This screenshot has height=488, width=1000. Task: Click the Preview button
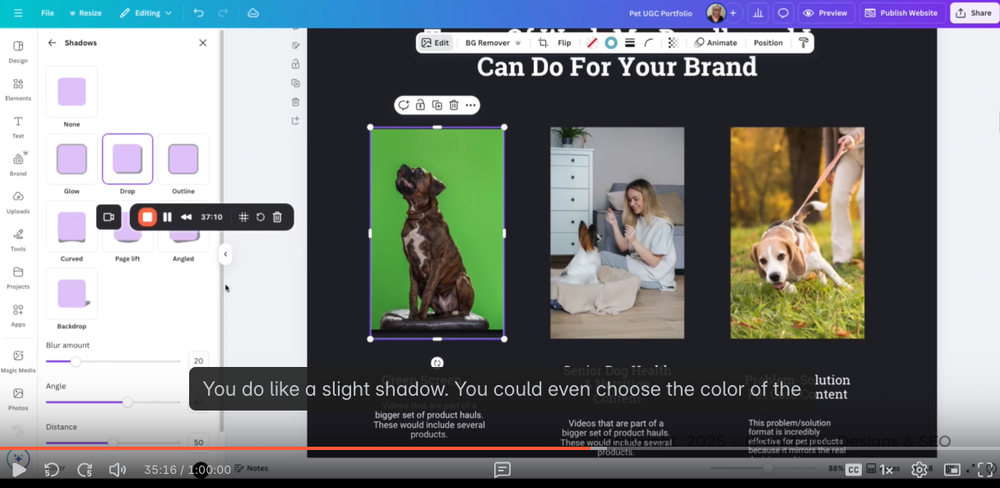tap(827, 13)
